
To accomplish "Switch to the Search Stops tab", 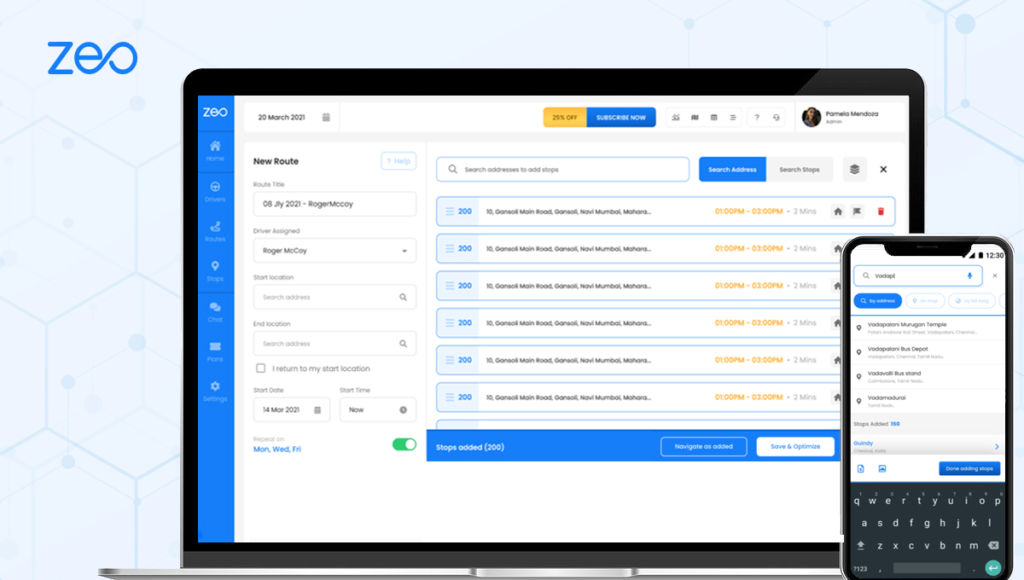I will click(800, 169).
